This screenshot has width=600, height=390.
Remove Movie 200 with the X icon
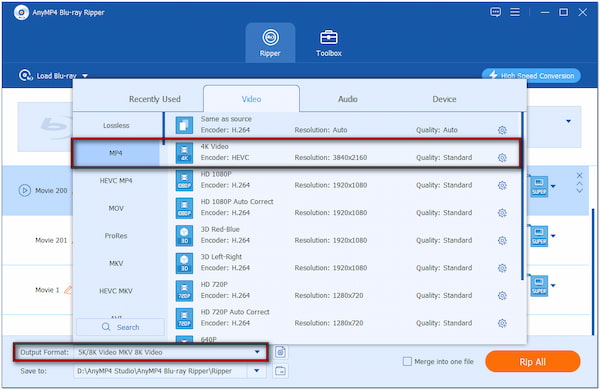click(x=579, y=175)
